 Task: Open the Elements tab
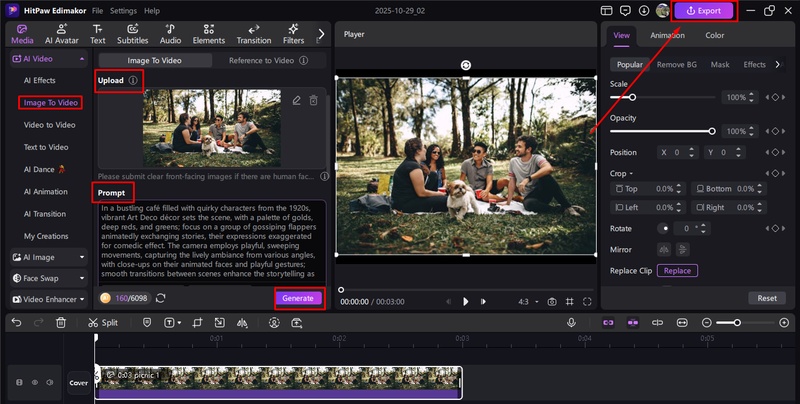pyautogui.click(x=209, y=34)
